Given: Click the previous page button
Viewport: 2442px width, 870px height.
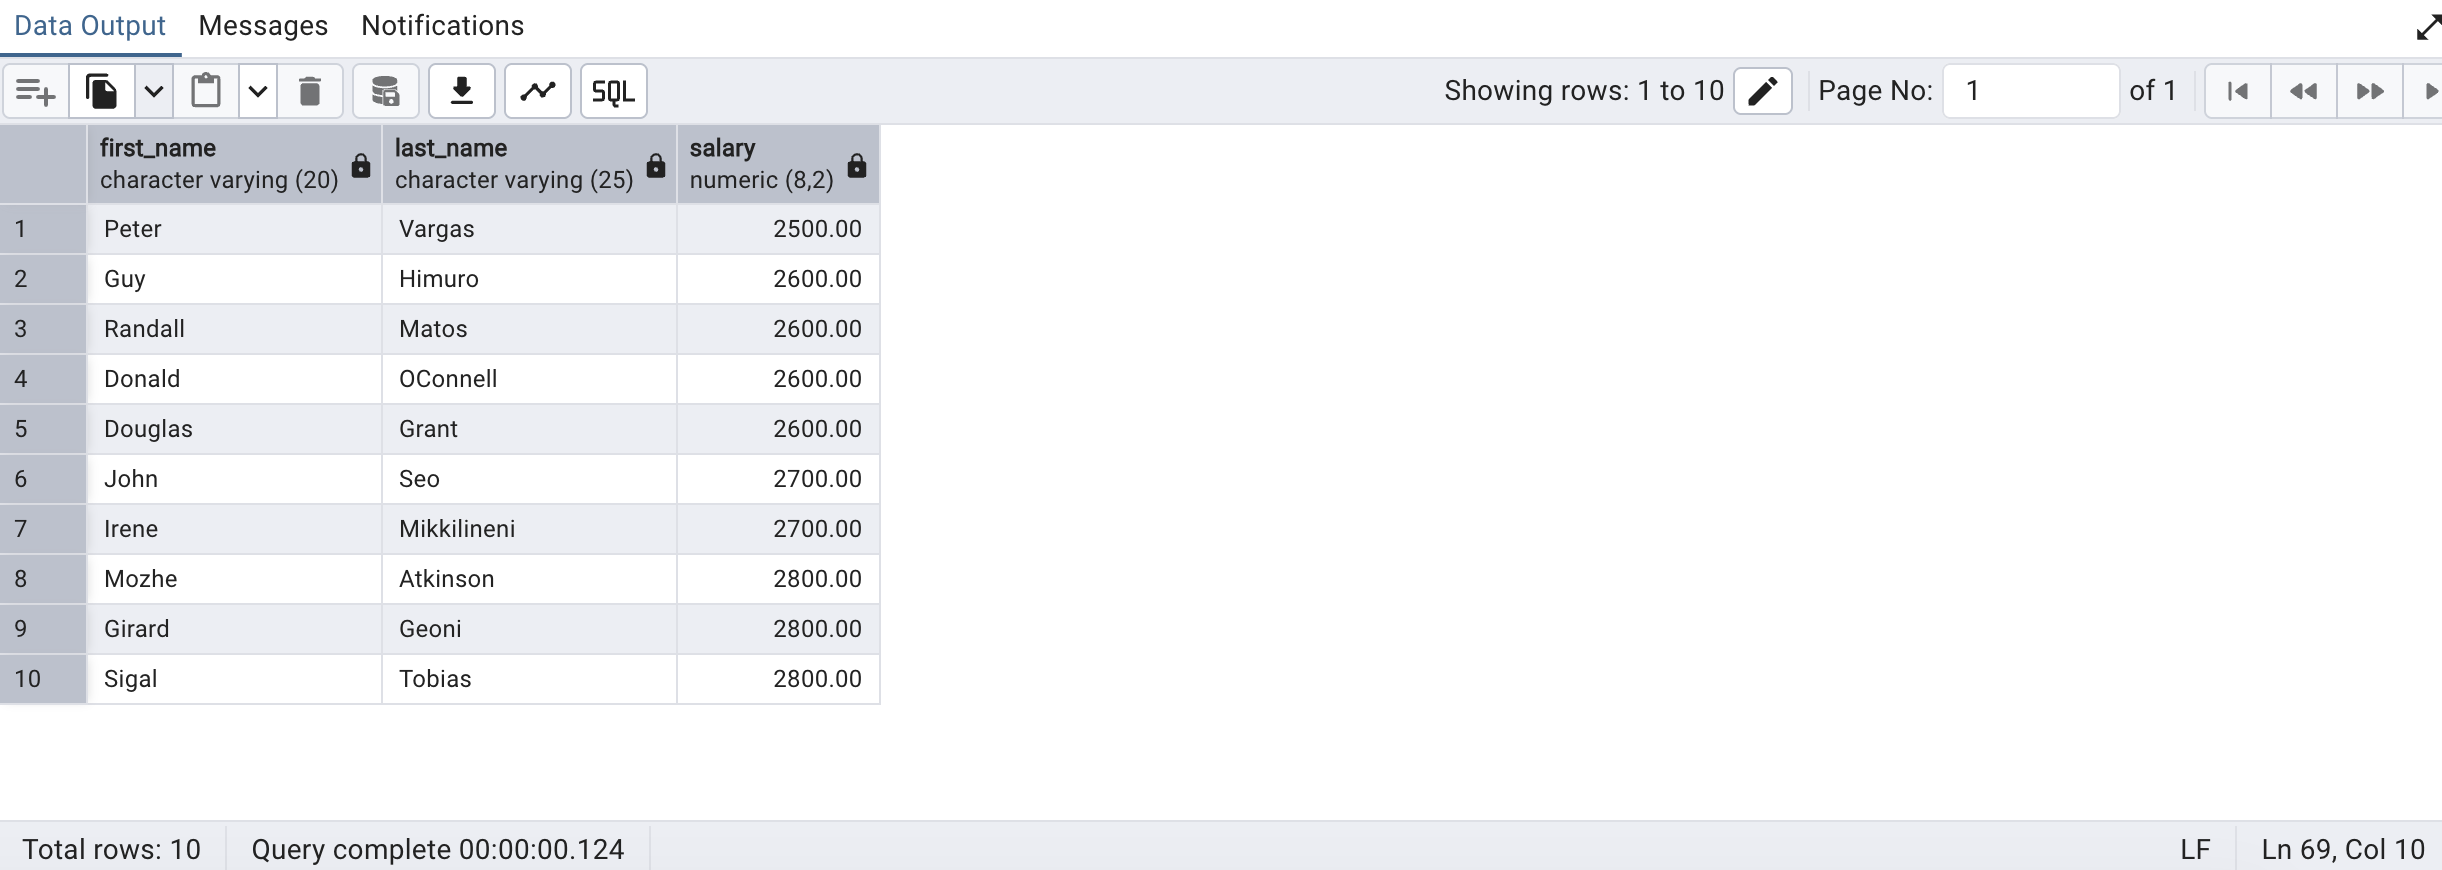Looking at the screenshot, I should click(x=2303, y=92).
